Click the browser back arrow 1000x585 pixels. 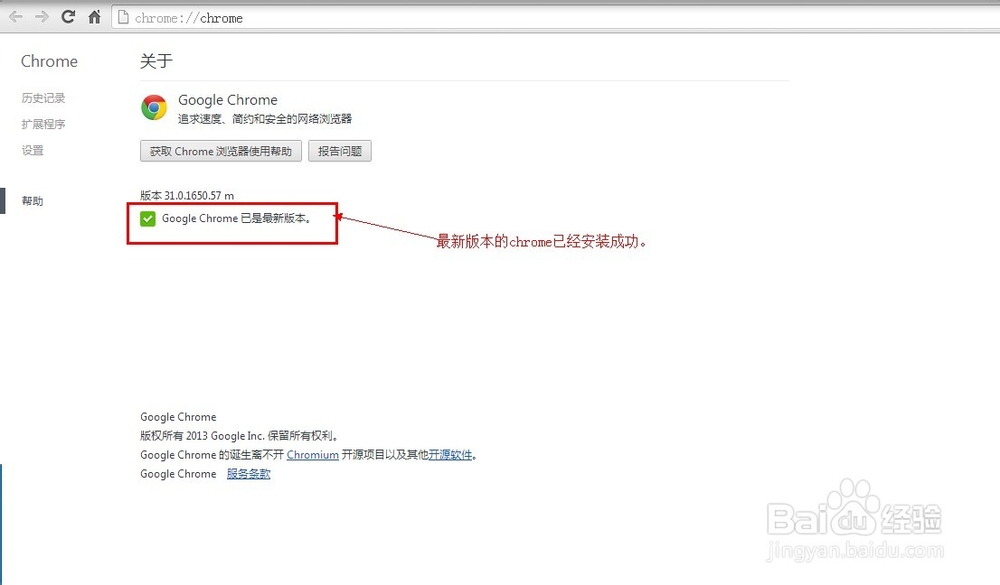pyautogui.click(x=15, y=17)
